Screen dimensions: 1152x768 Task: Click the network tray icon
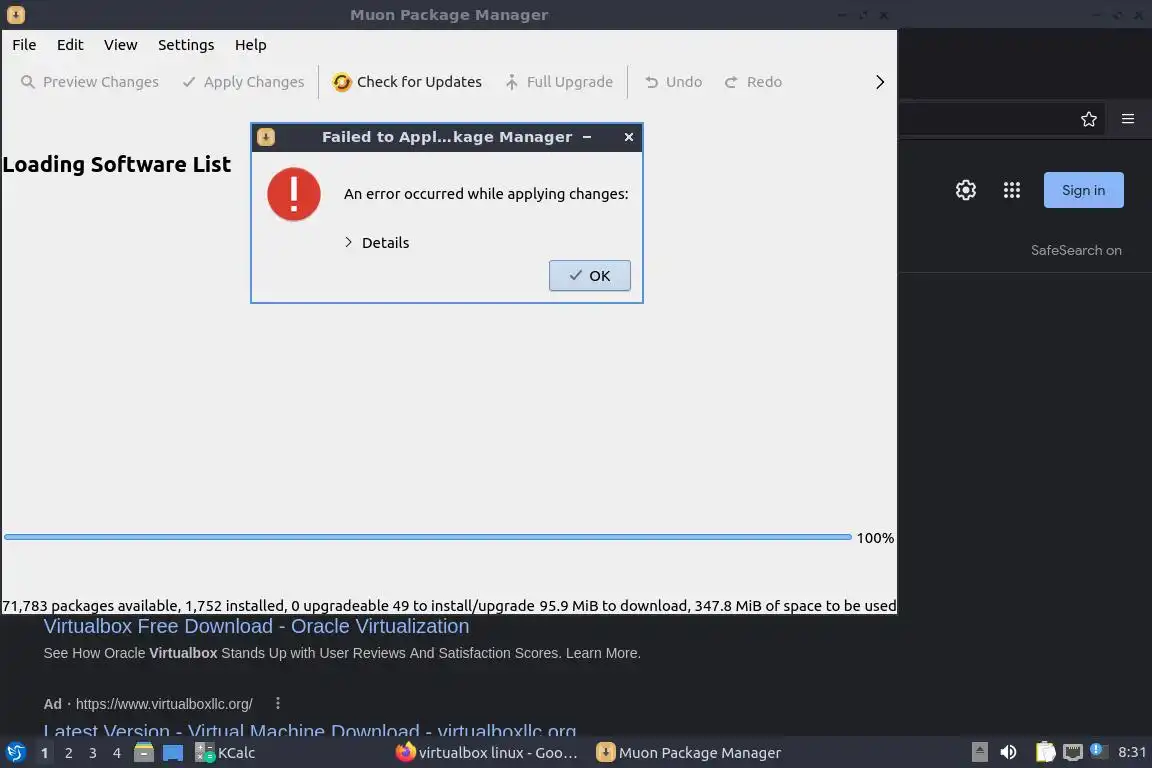coord(1073,752)
